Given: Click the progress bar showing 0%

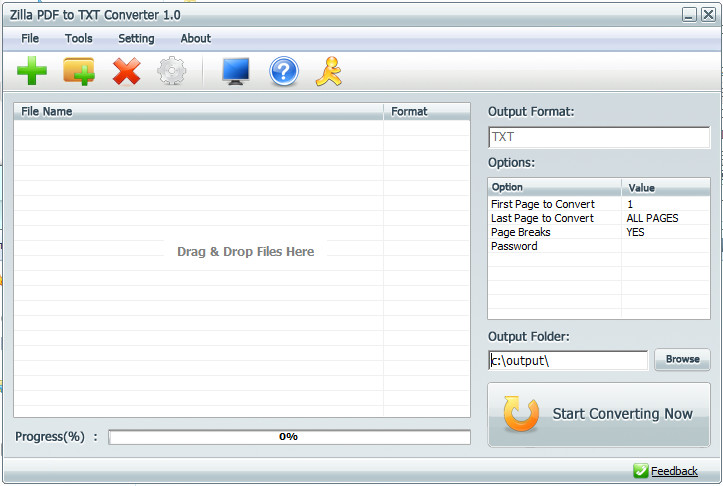Looking at the screenshot, I should [290, 437].
